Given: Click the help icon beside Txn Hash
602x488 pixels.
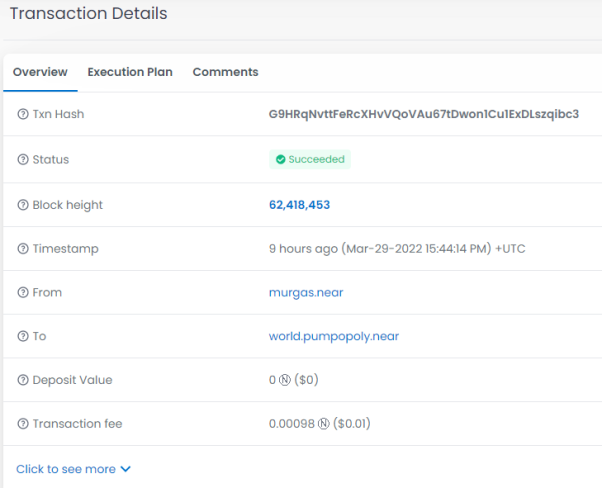Looking at the screenshot, I should [23, 114].
